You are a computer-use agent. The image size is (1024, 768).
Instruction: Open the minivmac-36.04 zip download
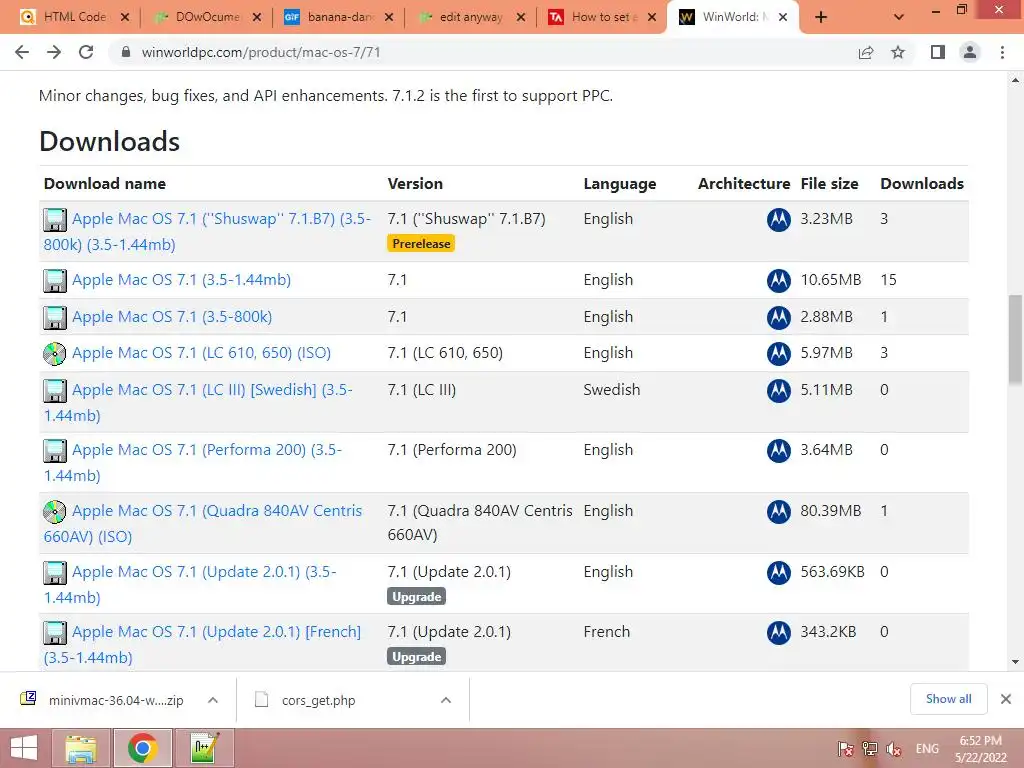(x=116, y=700)
